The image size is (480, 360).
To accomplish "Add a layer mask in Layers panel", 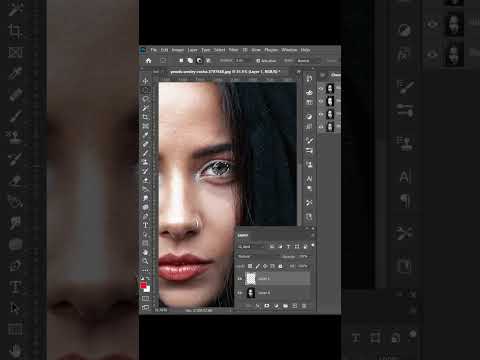I will click(267, 306).
